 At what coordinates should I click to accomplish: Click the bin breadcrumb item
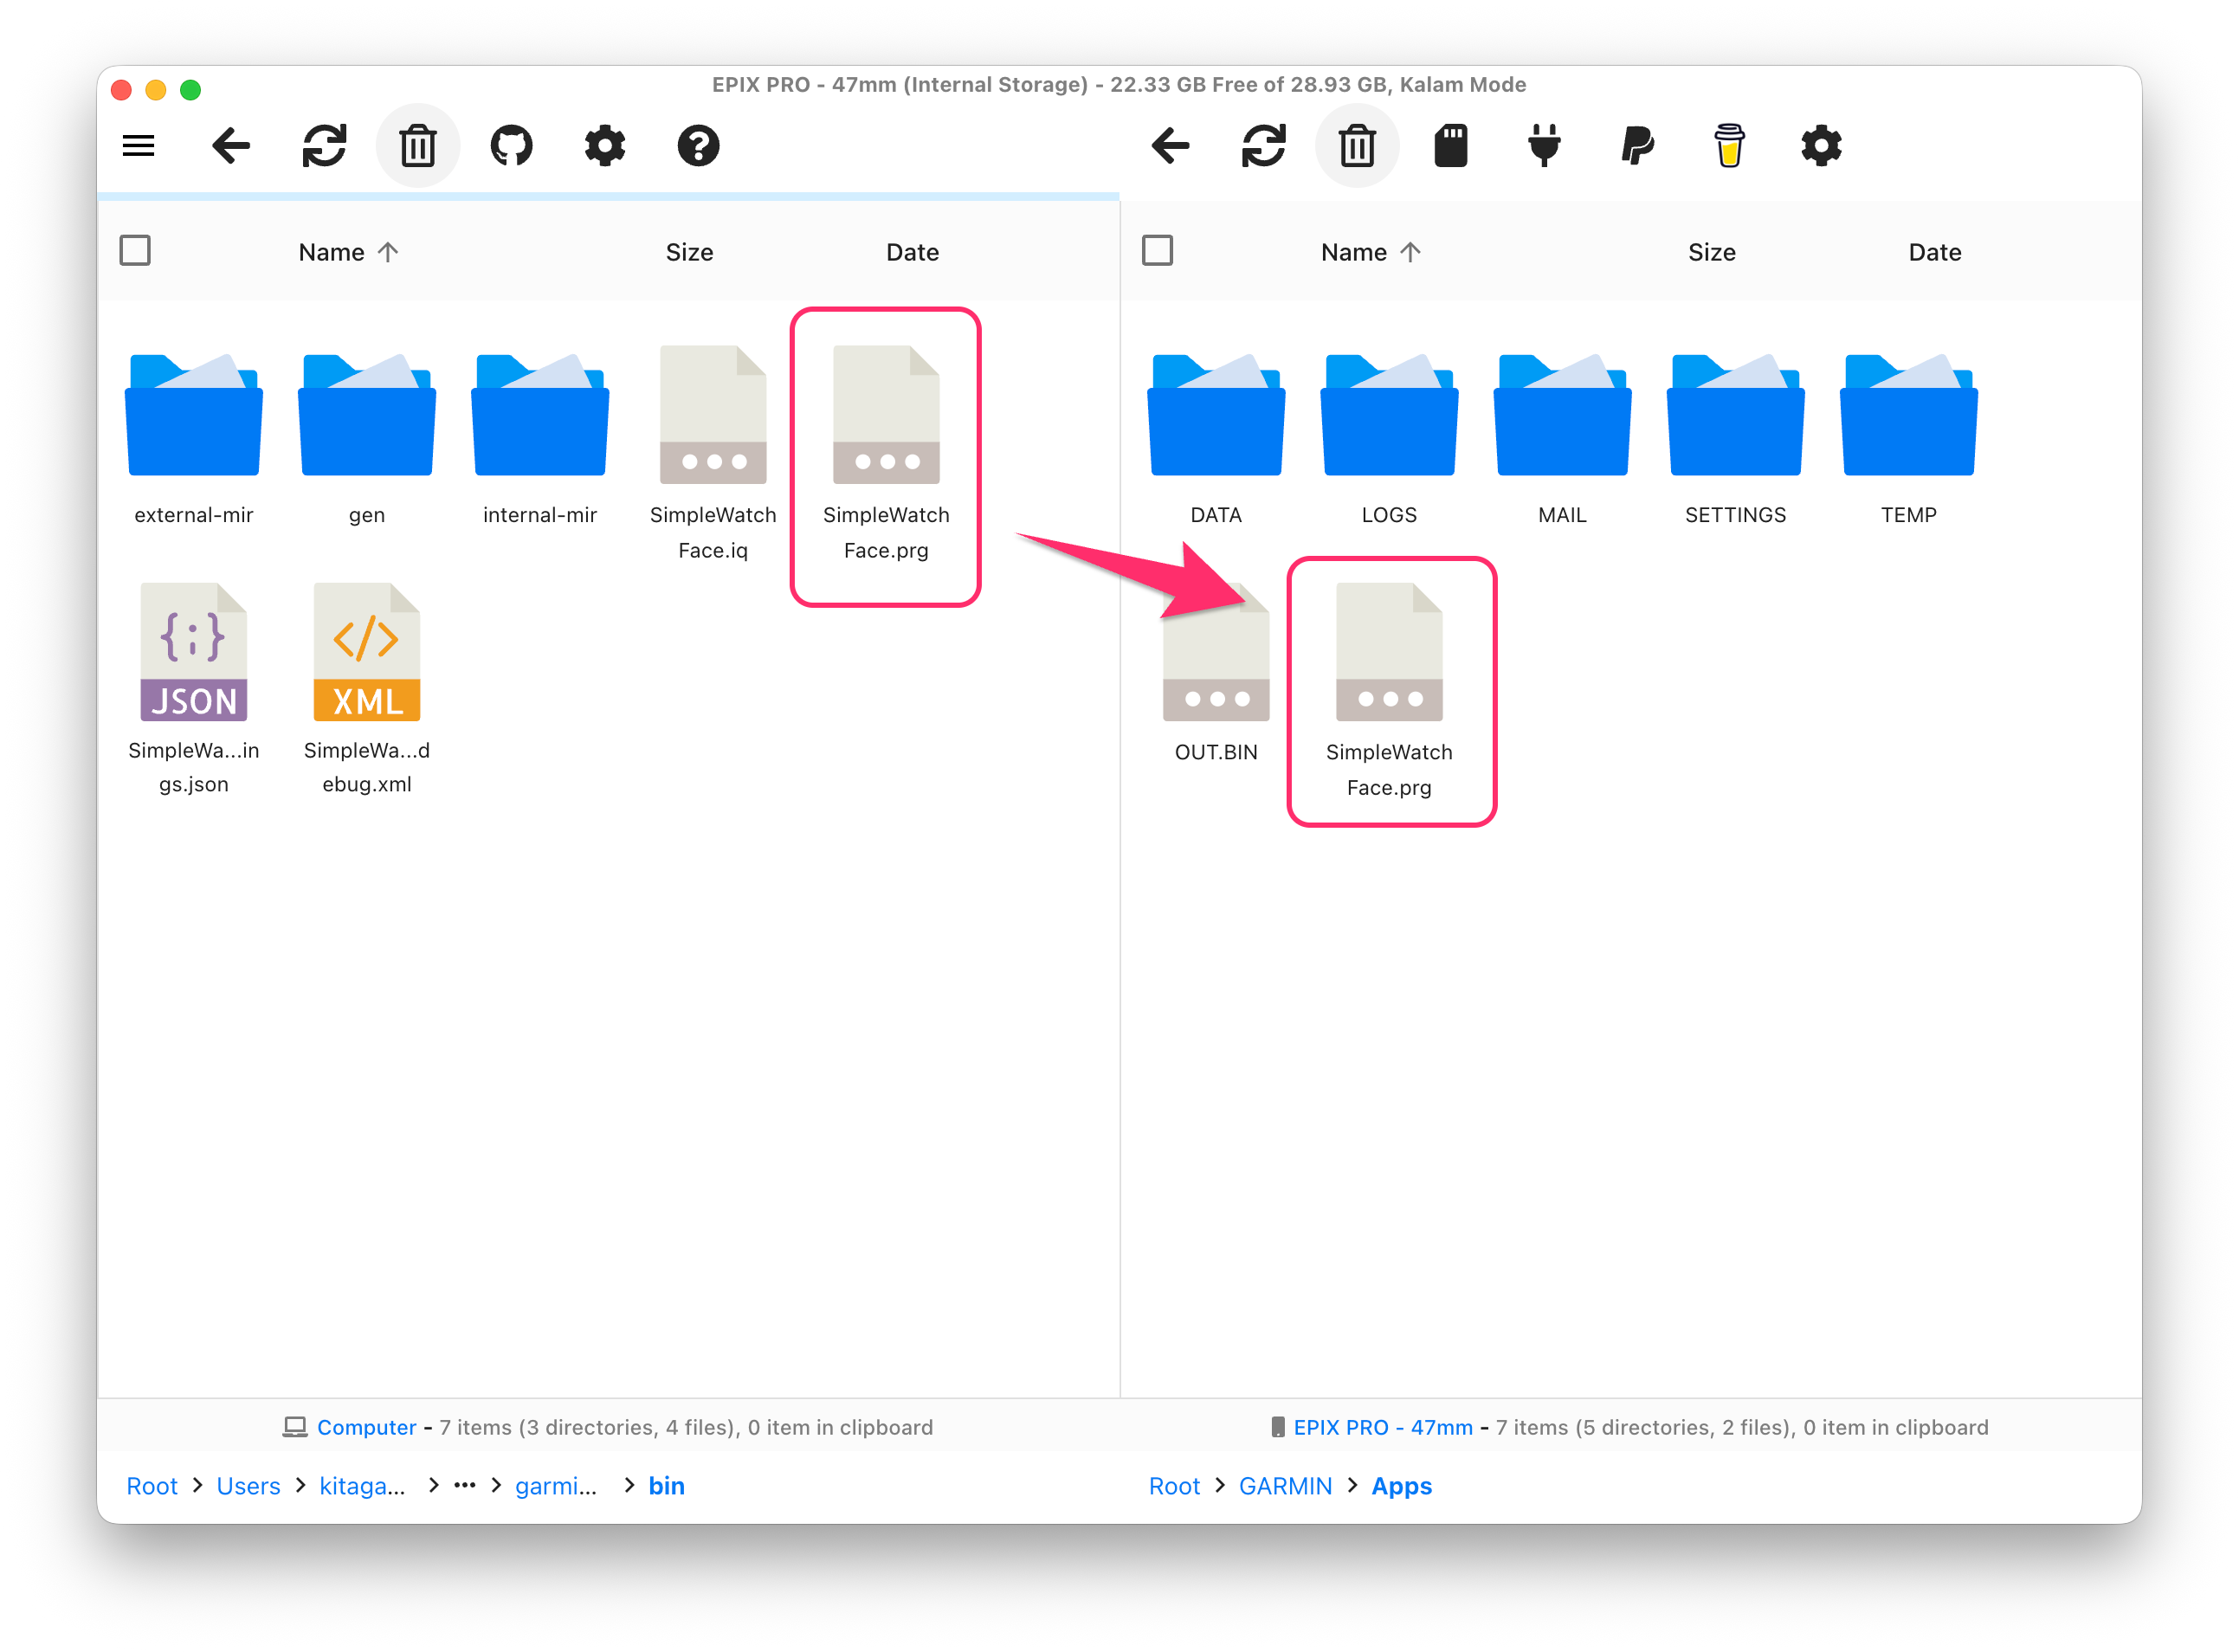(x=666, y=1486)
